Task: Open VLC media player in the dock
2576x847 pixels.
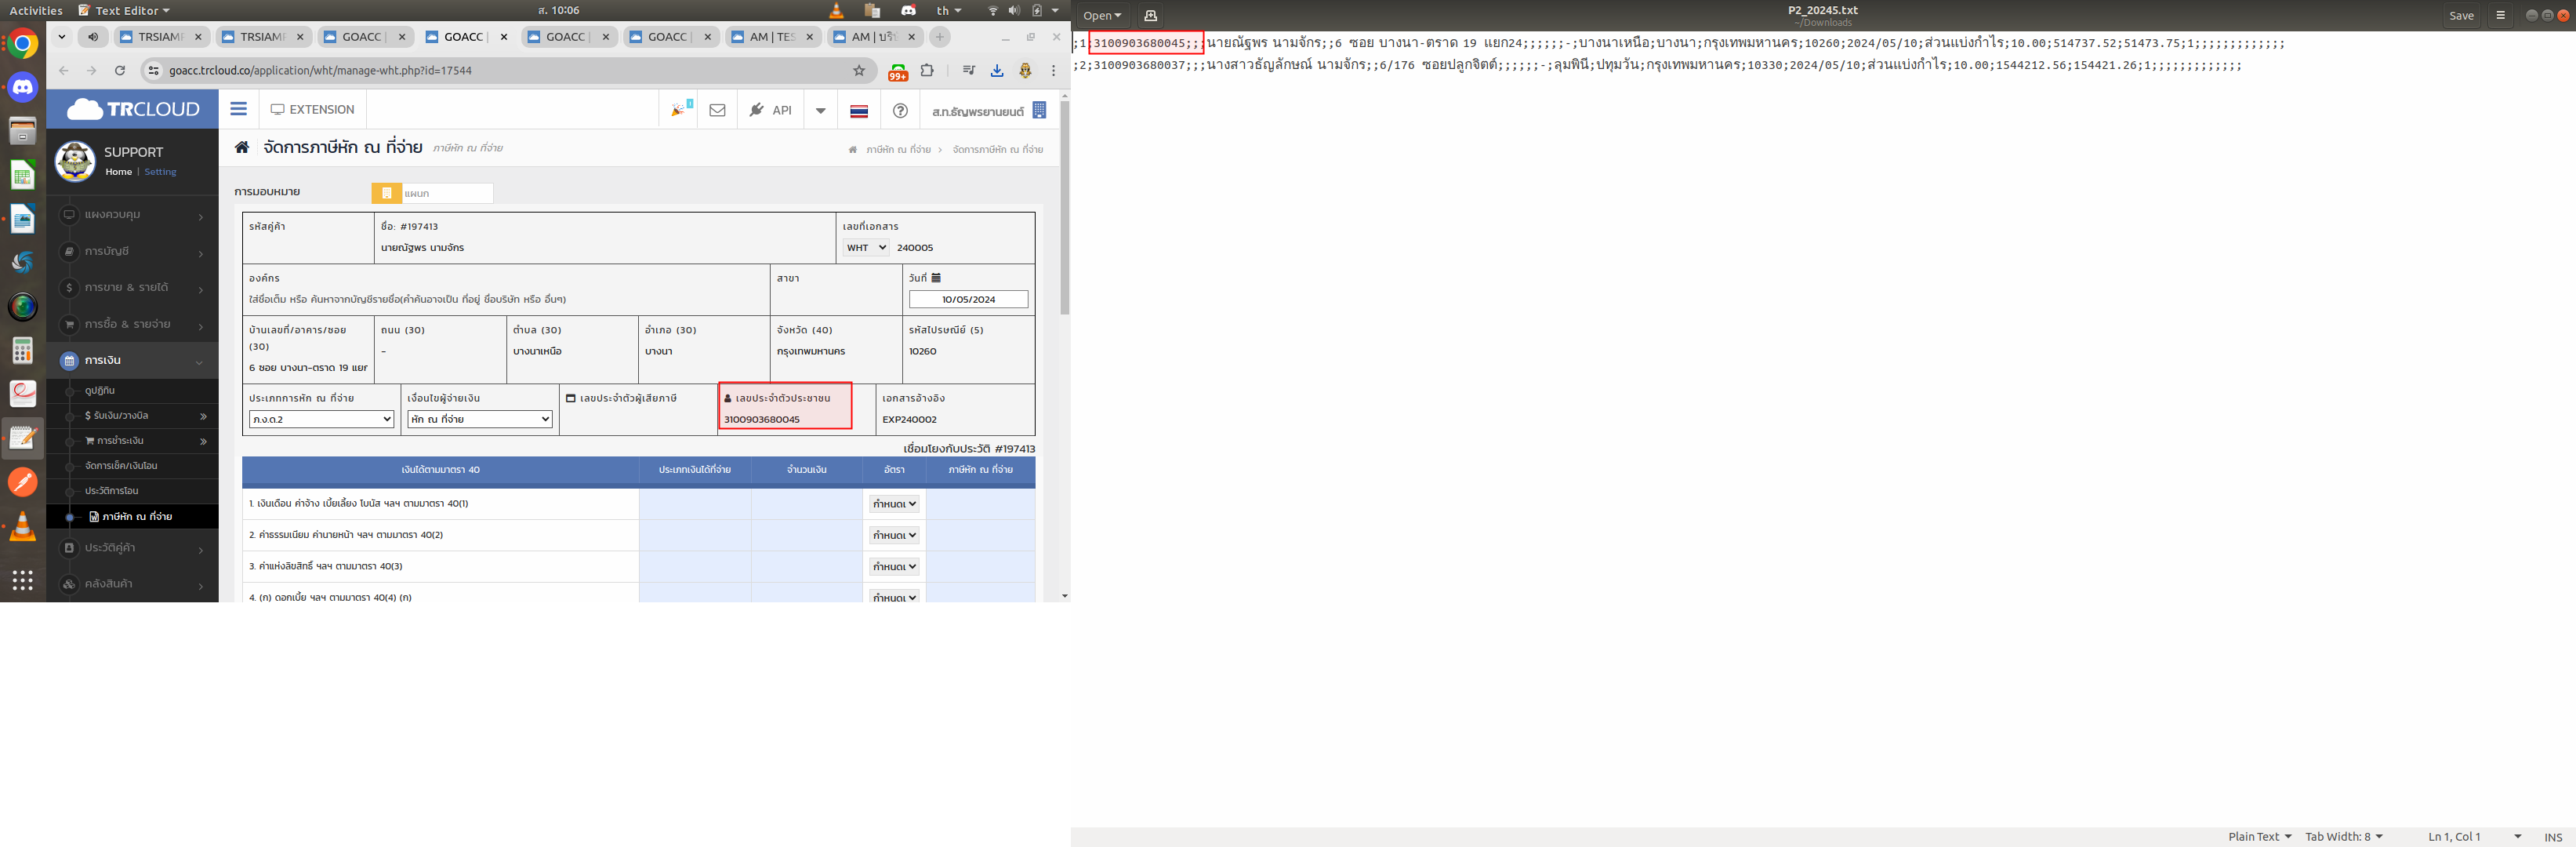Action: click(22, 526)
